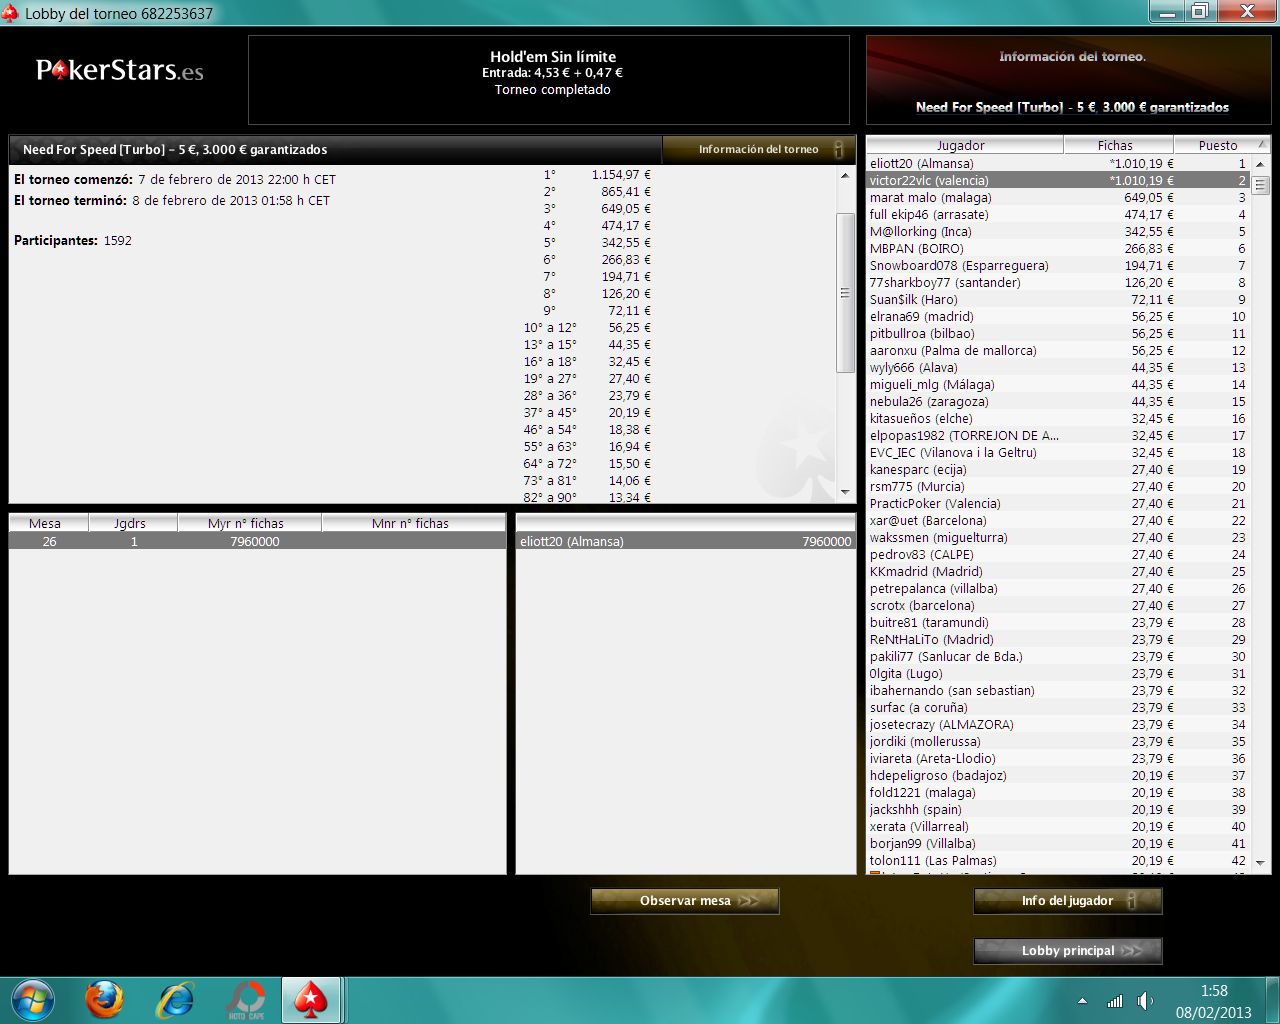Click the prize list scrollbar down arrow
1280x1024 pixels.
click(845, 492)
